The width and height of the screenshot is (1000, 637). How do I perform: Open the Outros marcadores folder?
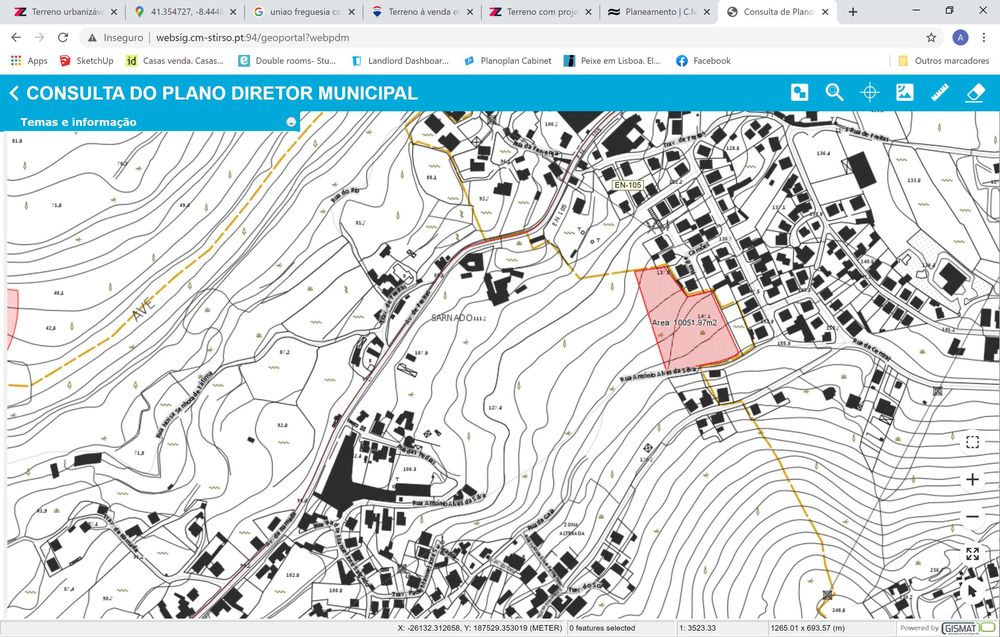coord(944,61)
